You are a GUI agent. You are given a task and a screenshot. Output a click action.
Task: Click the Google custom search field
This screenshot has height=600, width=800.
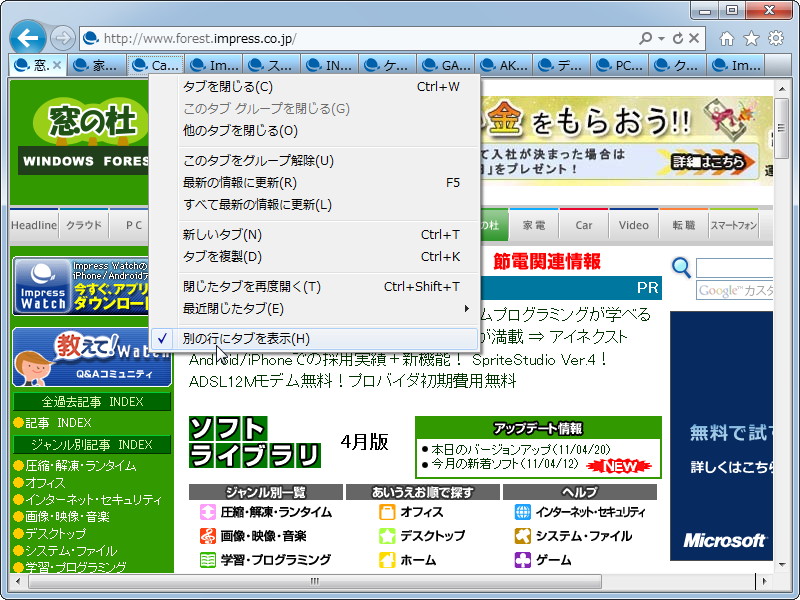click(735, 290)
